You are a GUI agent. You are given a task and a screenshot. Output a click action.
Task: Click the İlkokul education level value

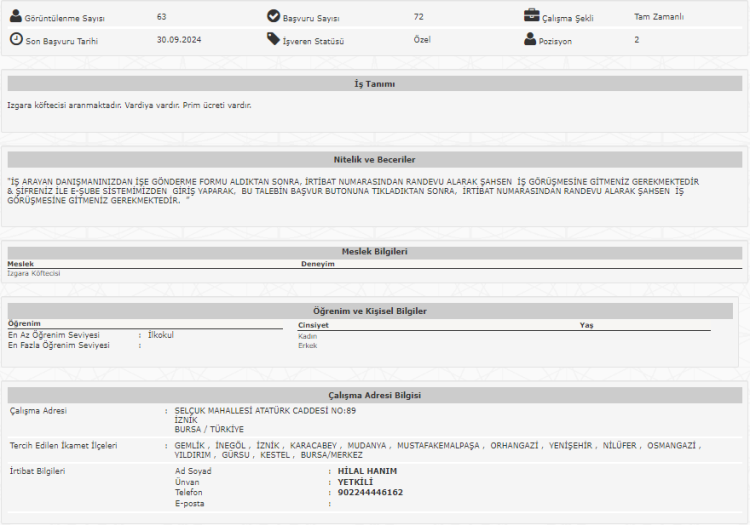coord(161,335)
